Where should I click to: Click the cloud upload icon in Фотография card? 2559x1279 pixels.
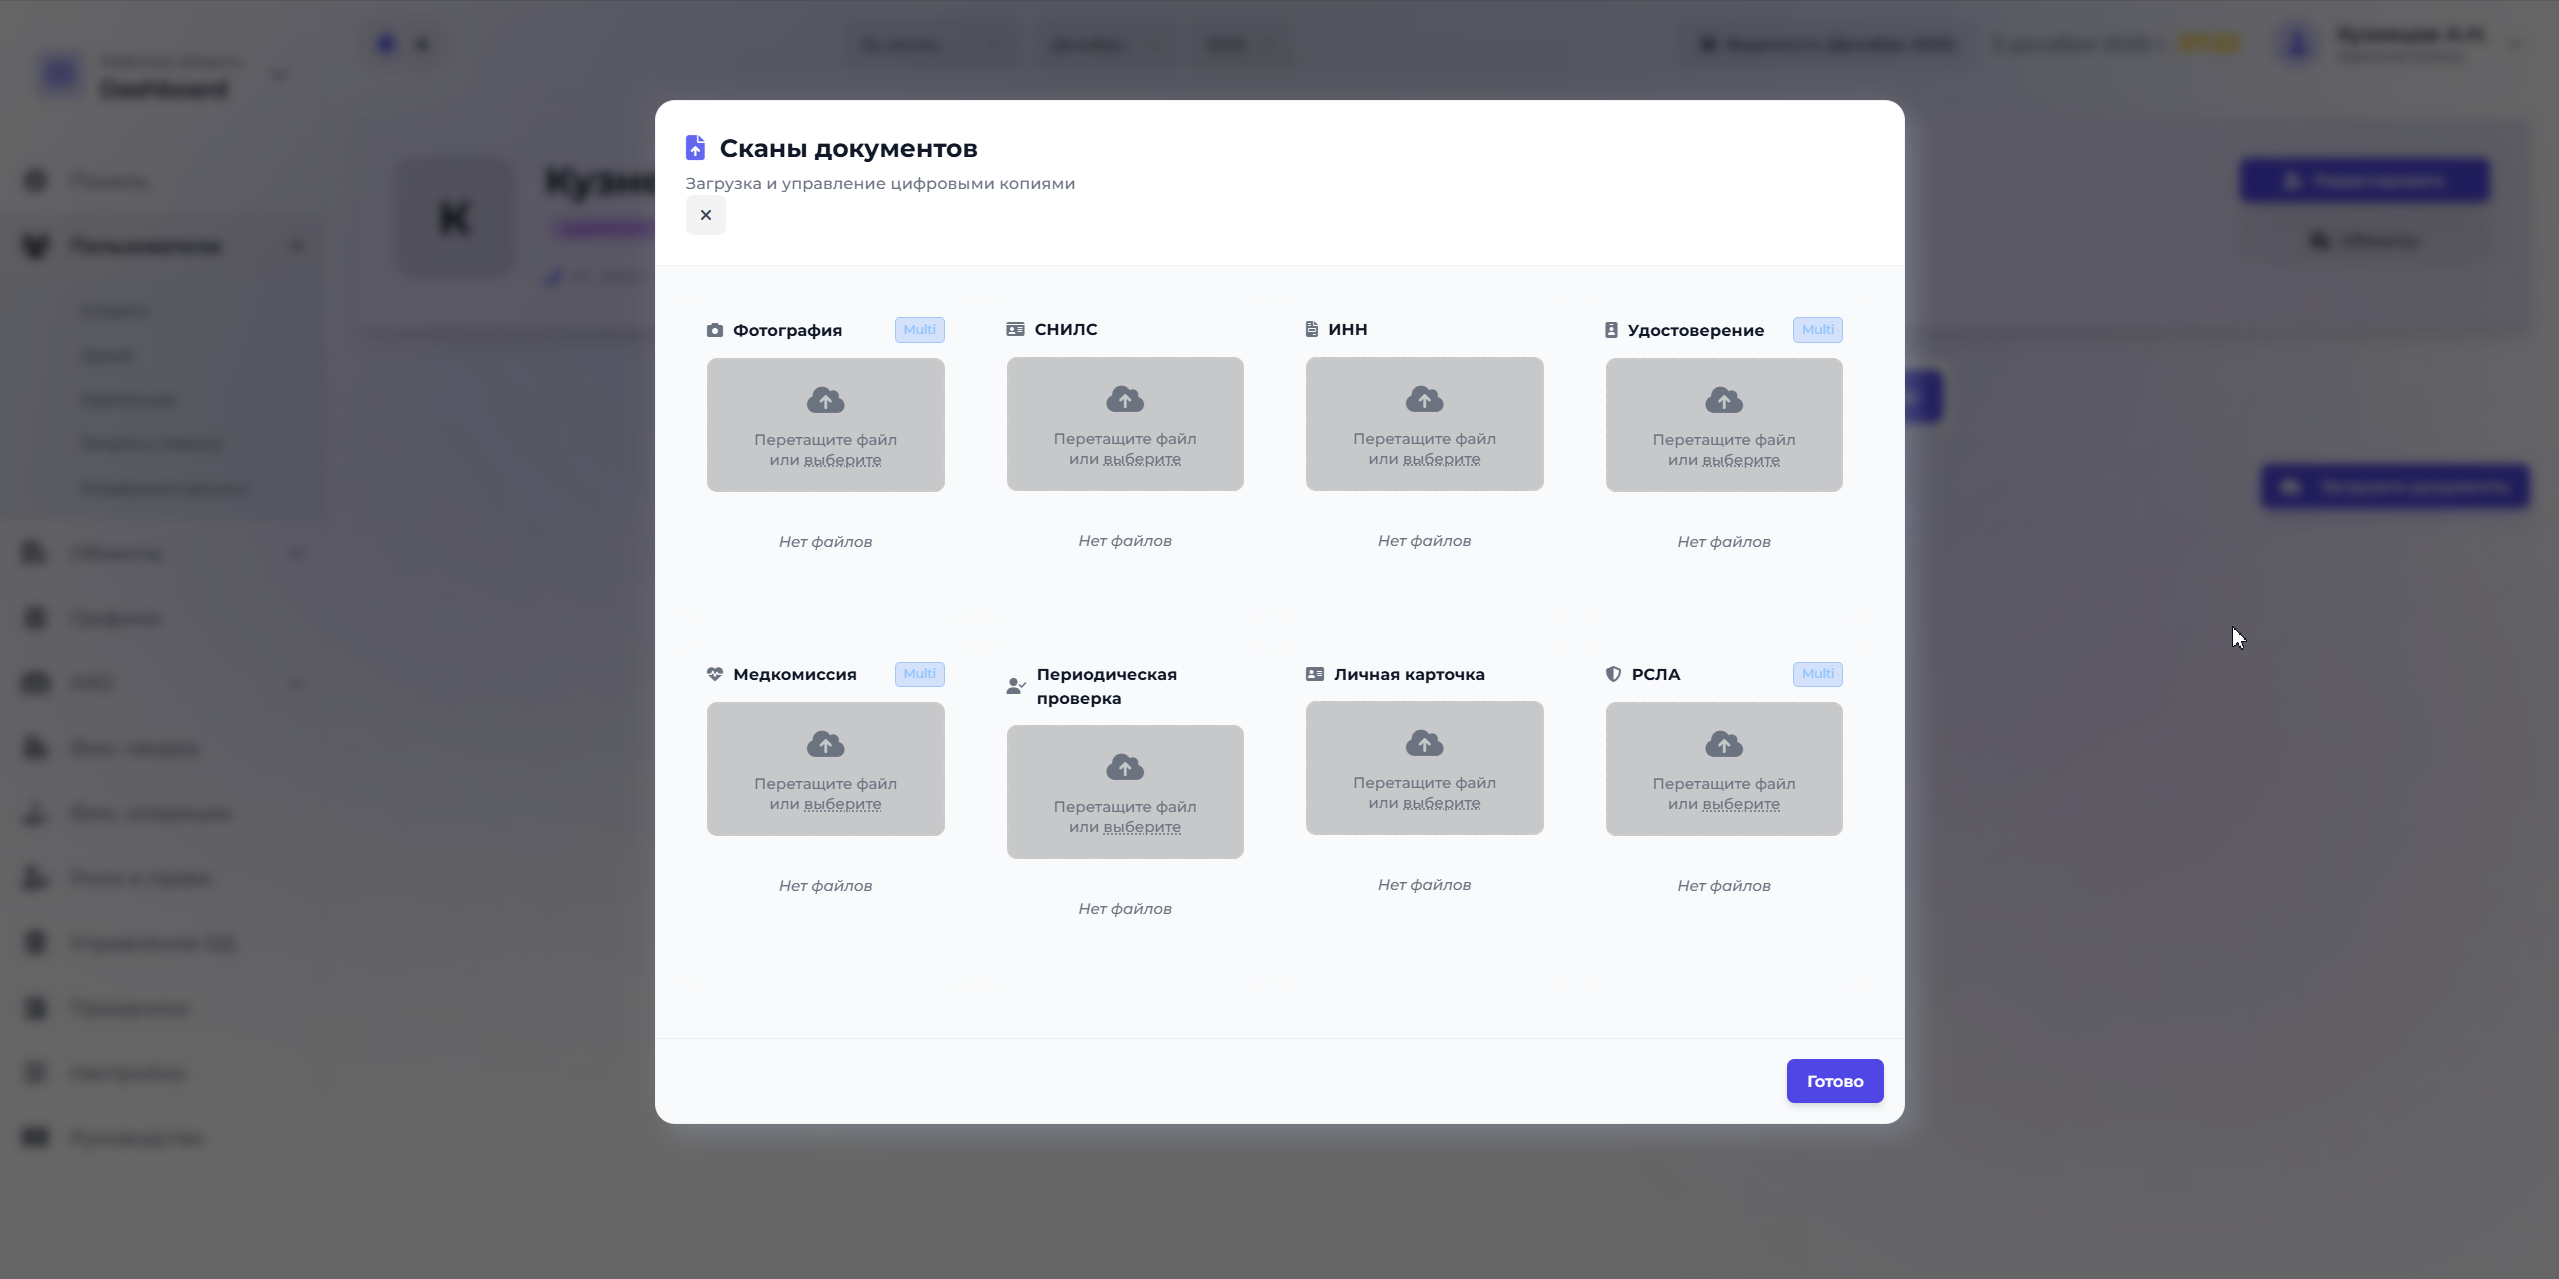tap(824, 399)
